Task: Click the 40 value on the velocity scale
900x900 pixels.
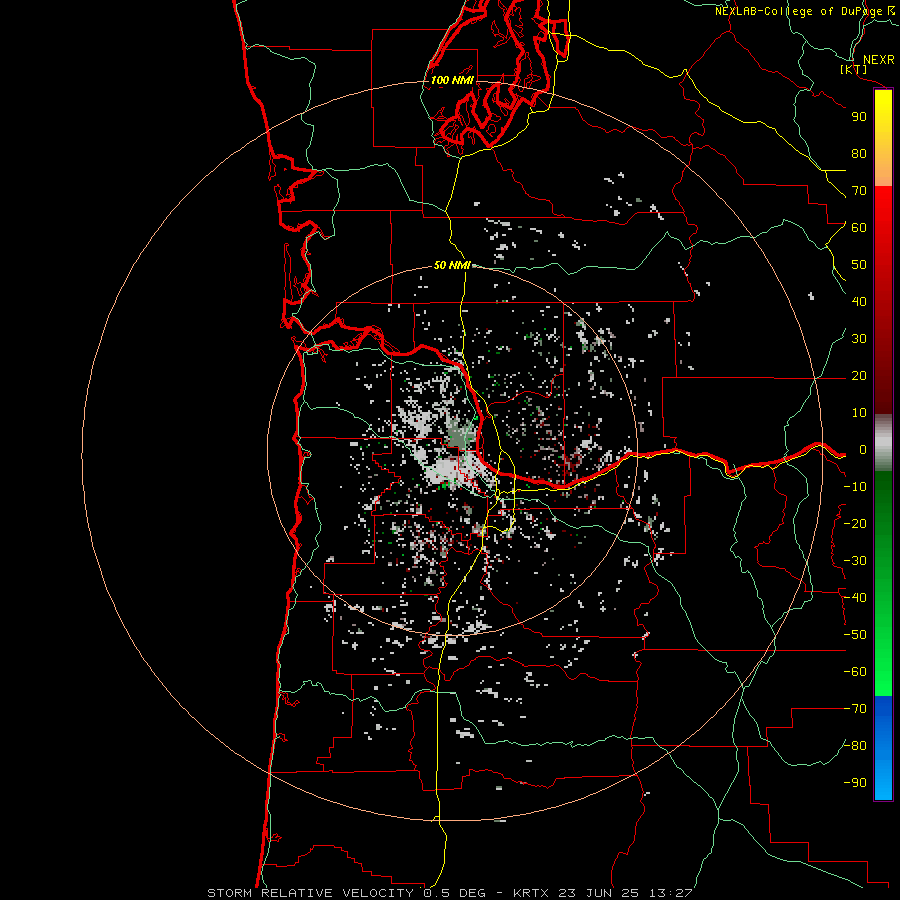Action: (859, 302)
